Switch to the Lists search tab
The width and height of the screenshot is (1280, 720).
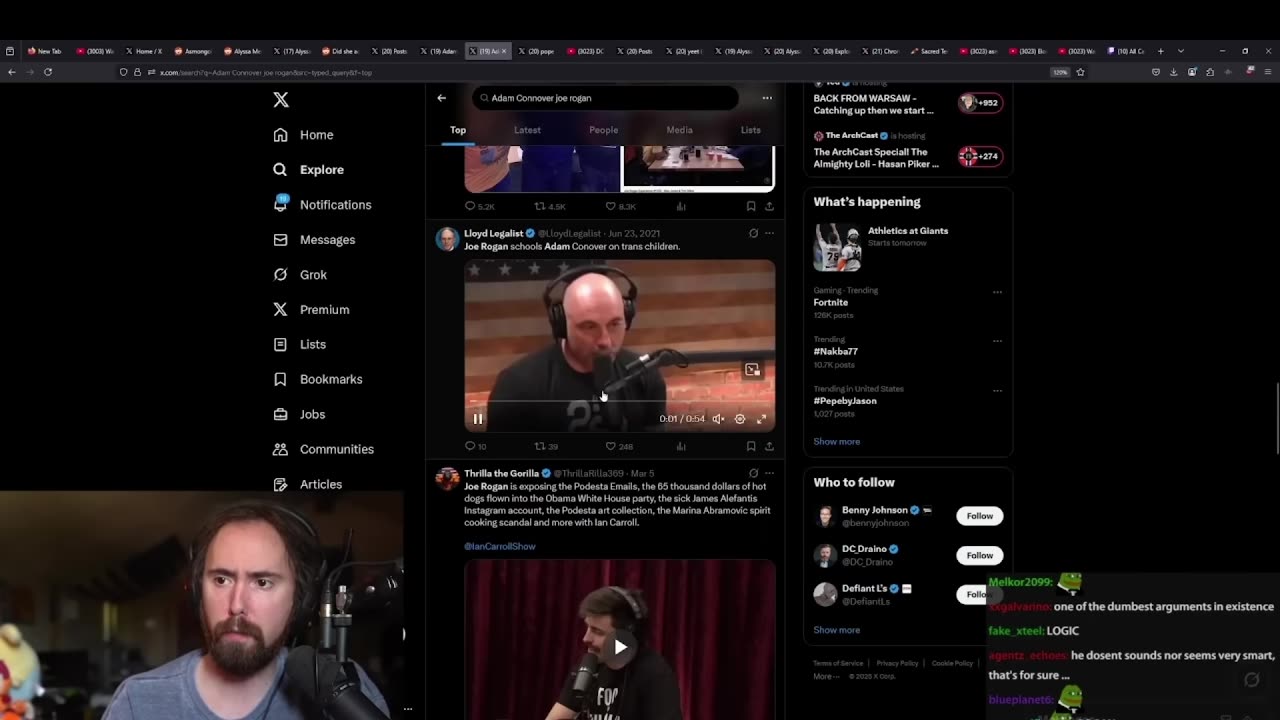click(x=750, y=130)
